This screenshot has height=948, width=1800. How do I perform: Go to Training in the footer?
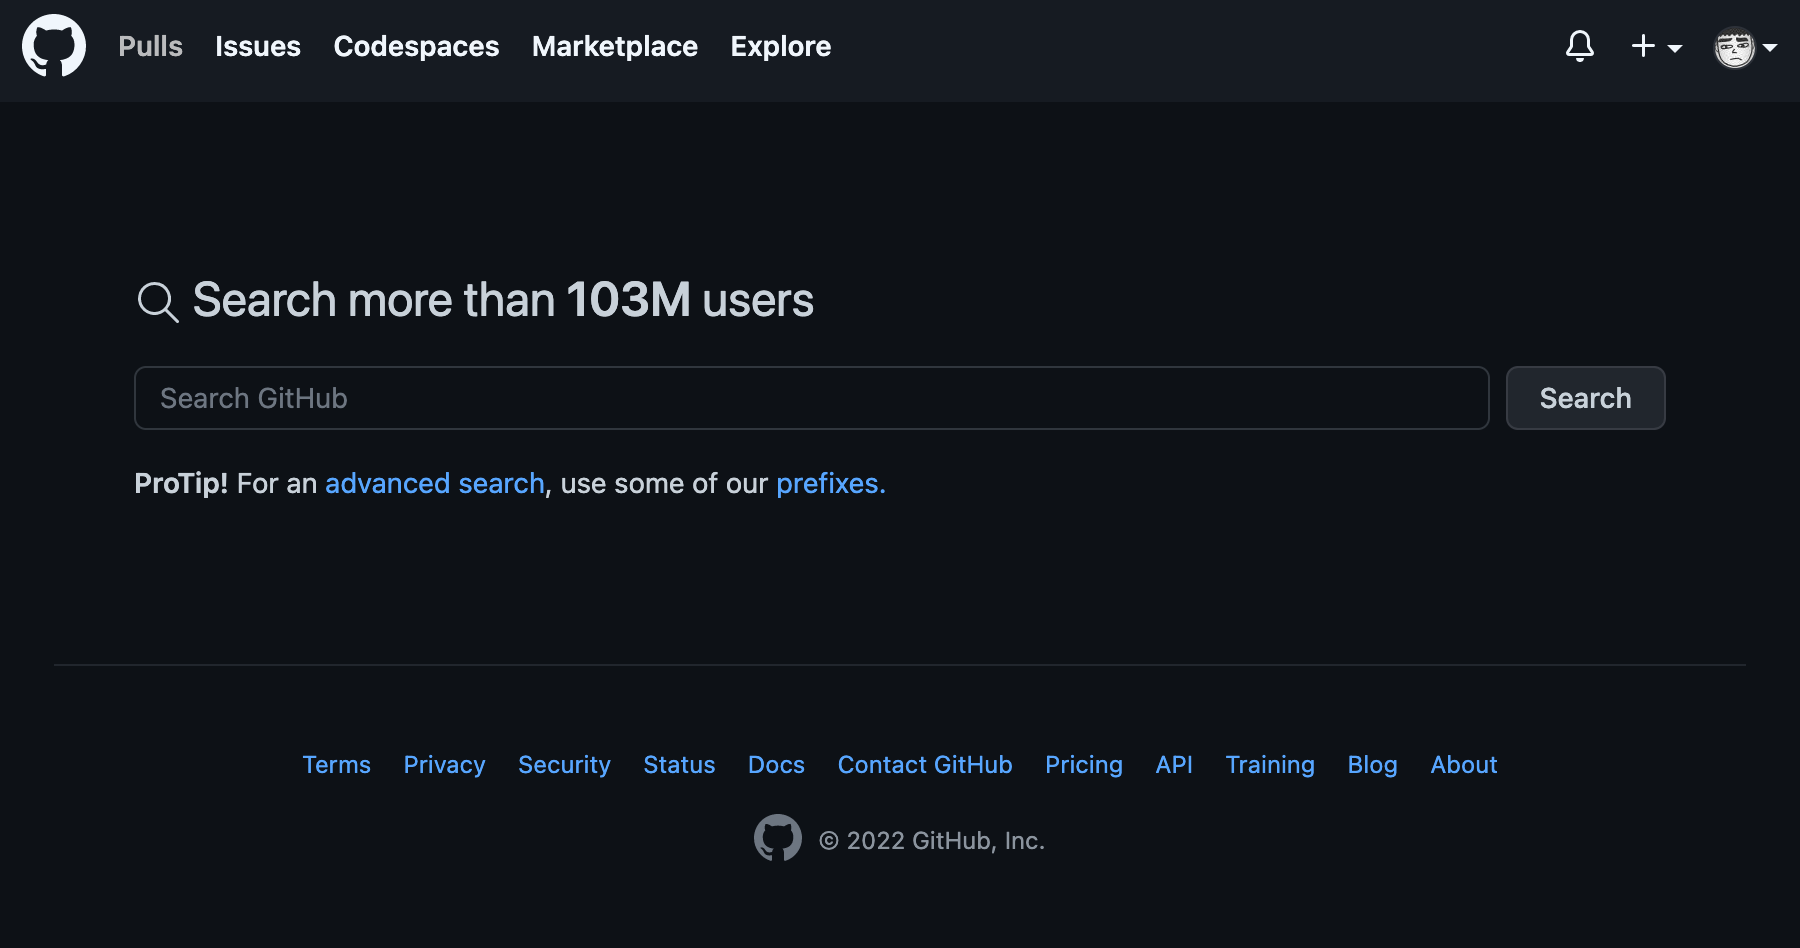point(1270,764)
